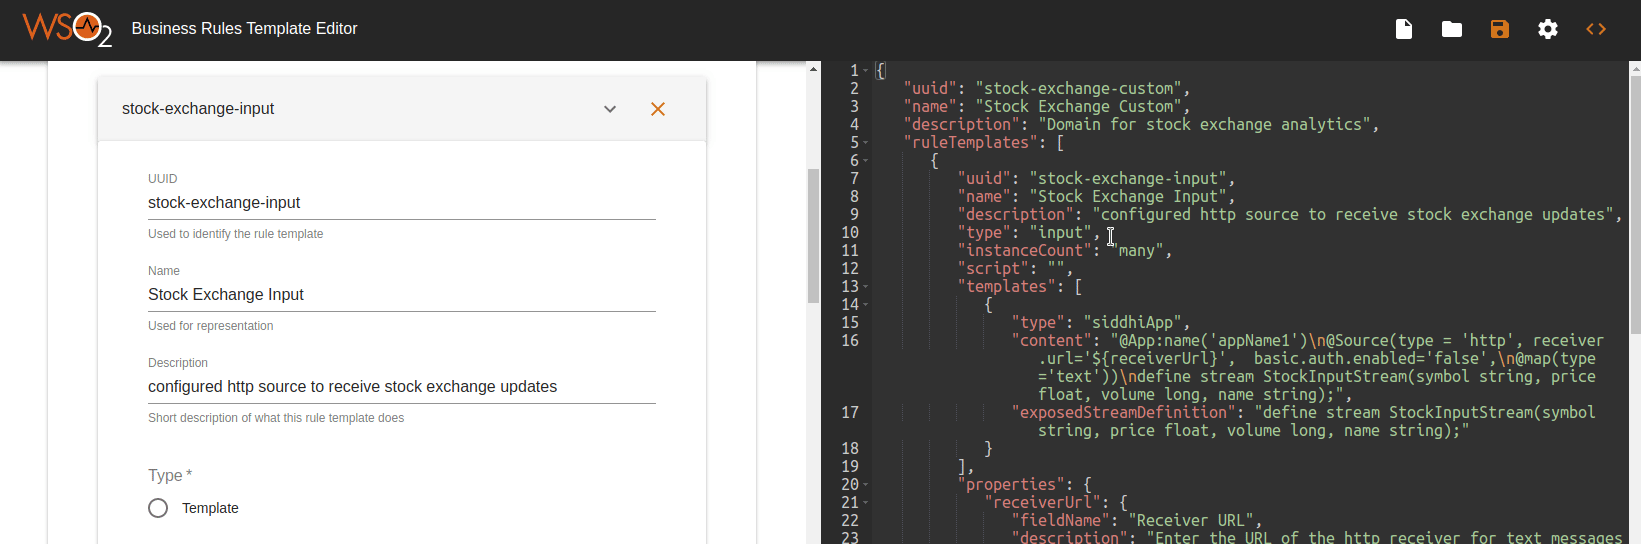Edit the Name field Stock Exchange Input
1641x544 pixels.
pos(402,295)
